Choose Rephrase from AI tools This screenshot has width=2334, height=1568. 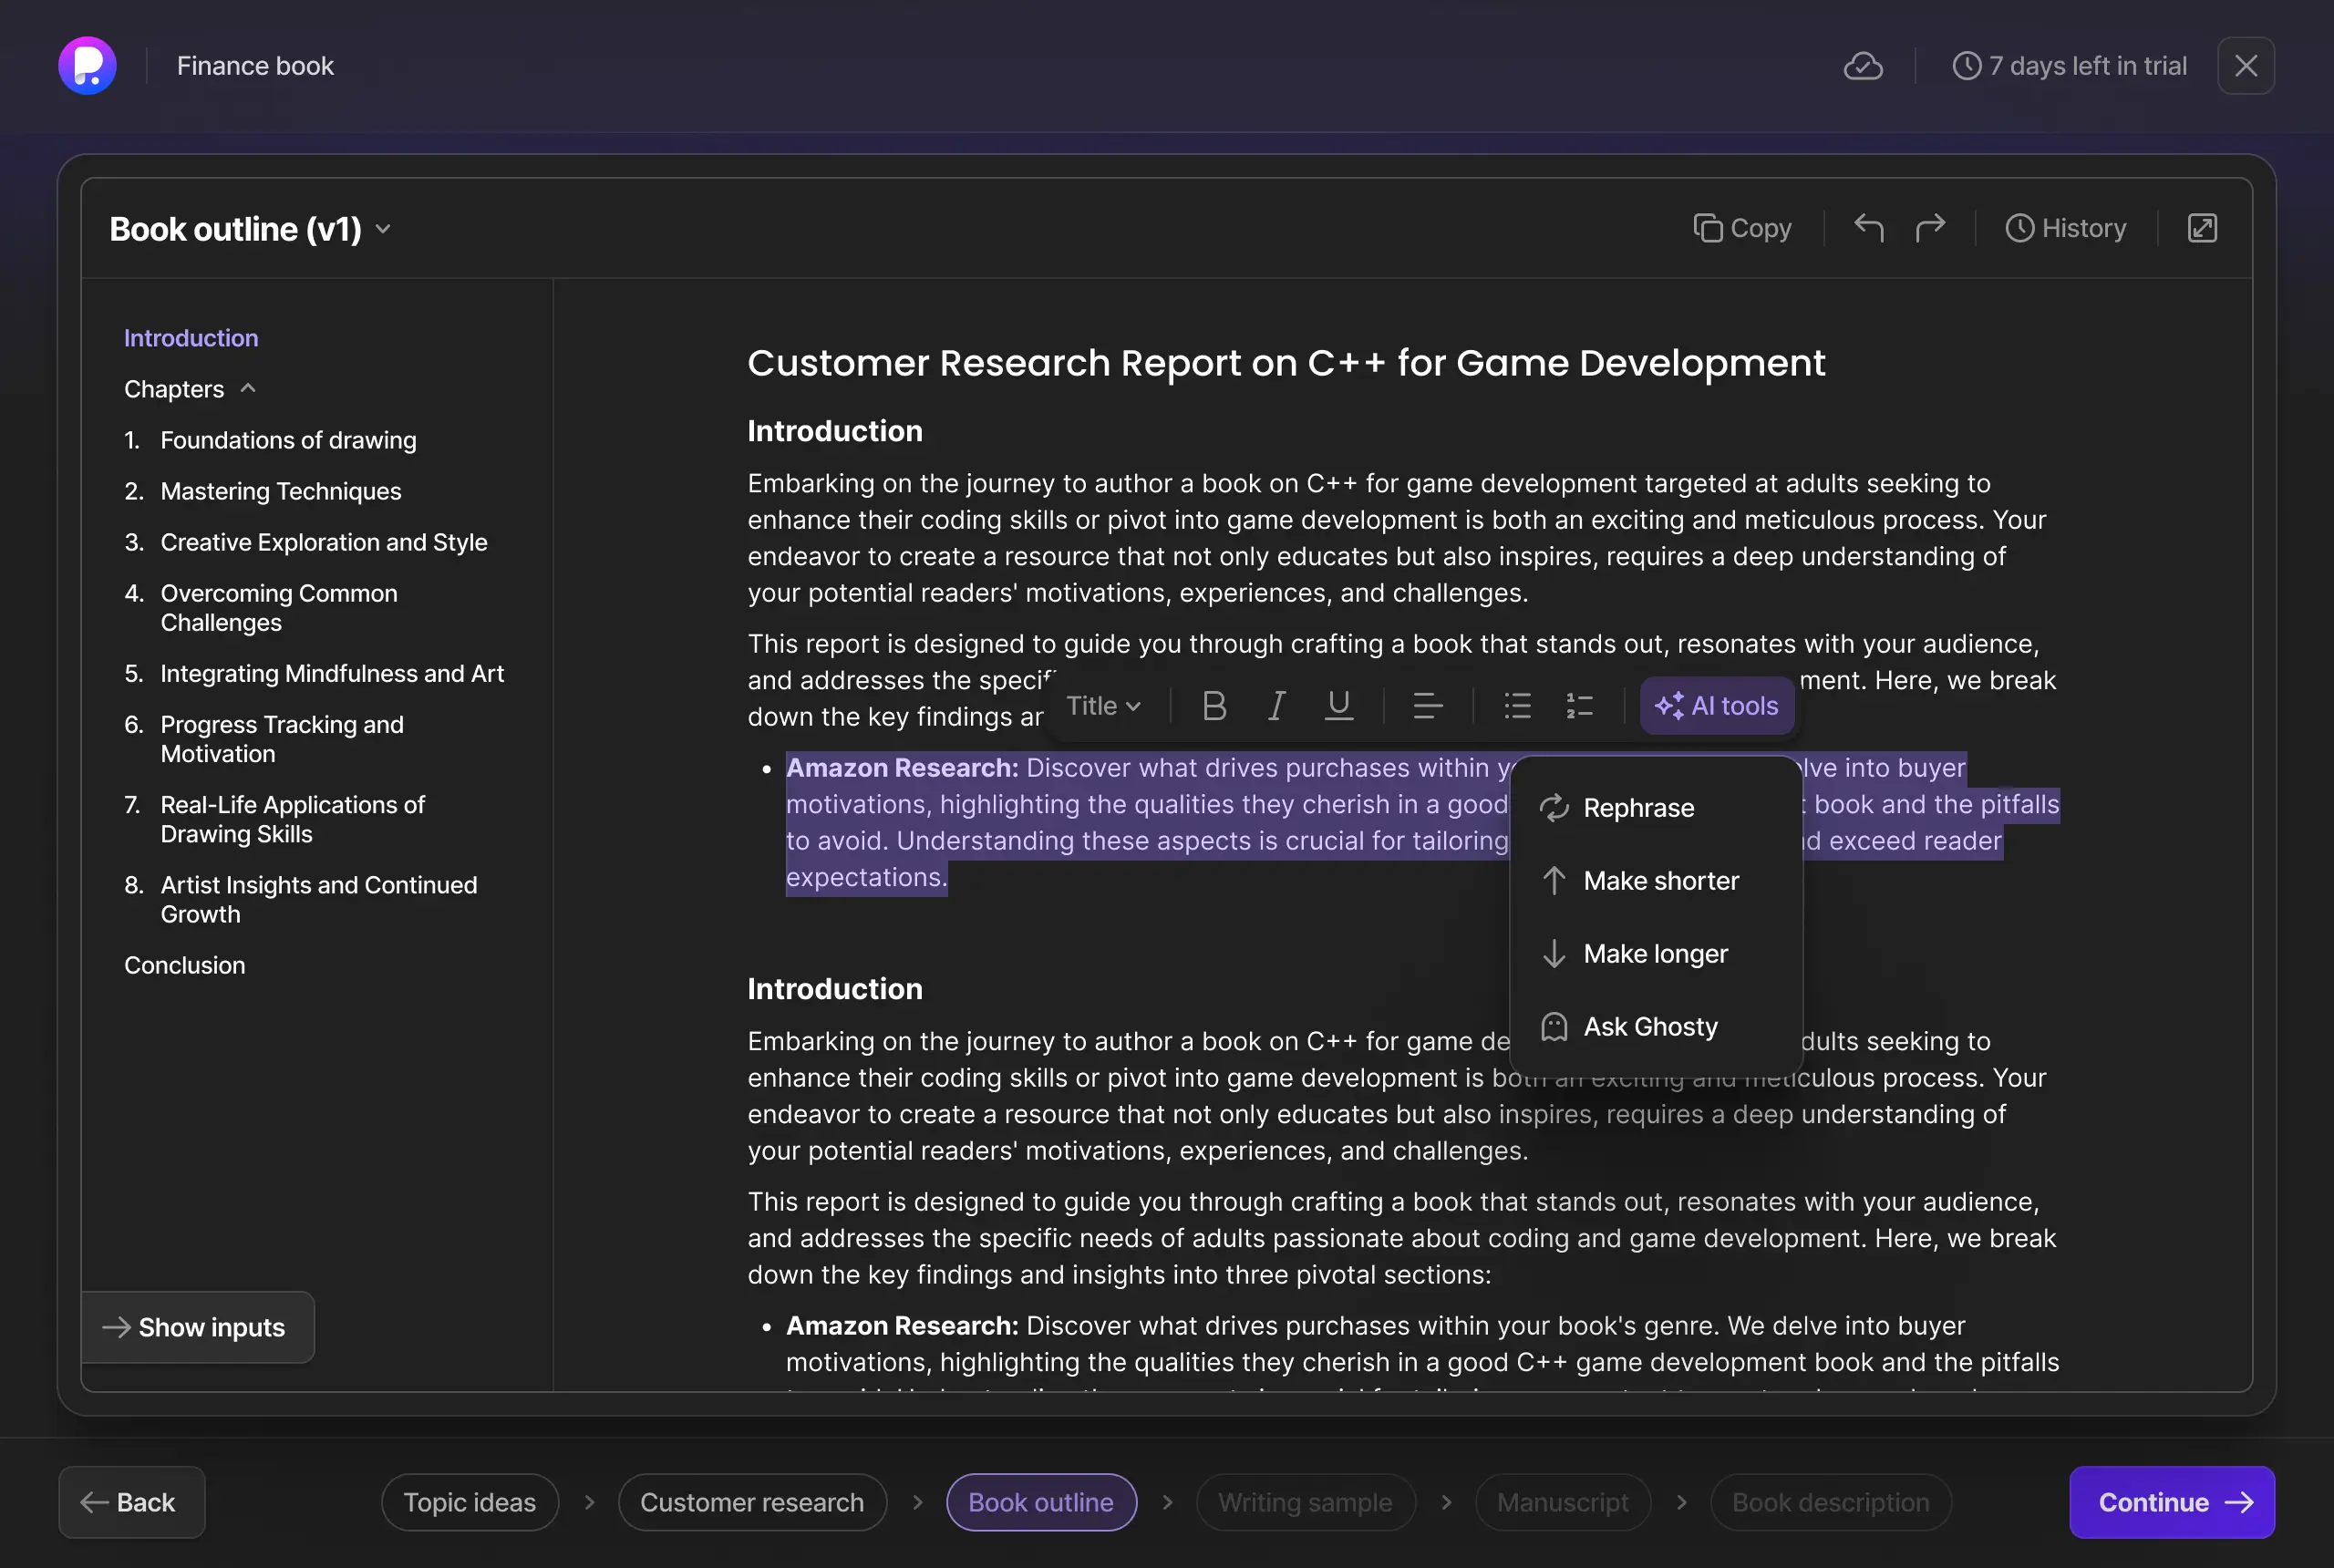tap(1655, 808)
